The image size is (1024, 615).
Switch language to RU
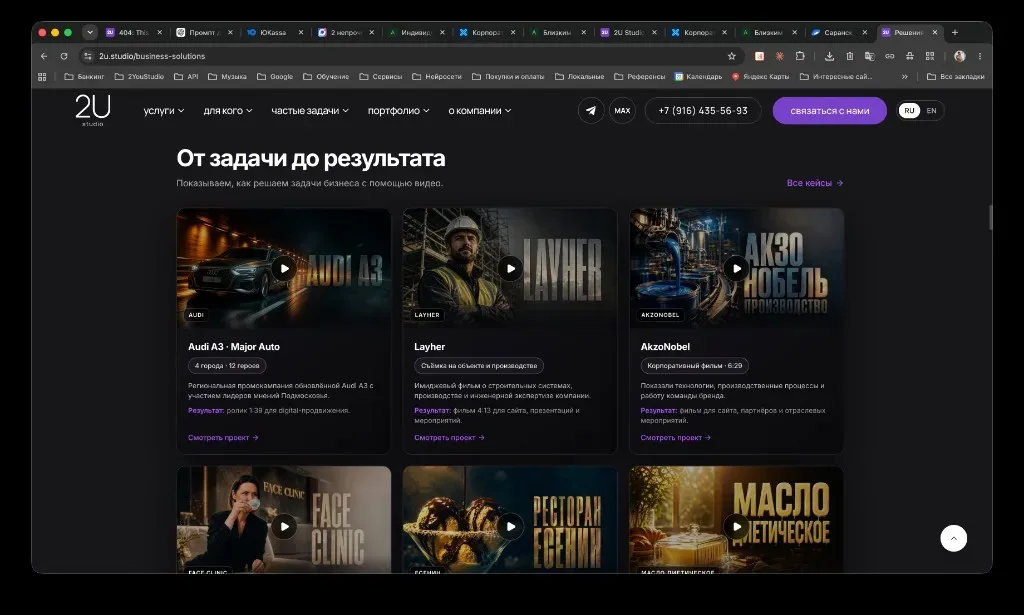pyautogui.click(x=909, y=110)
